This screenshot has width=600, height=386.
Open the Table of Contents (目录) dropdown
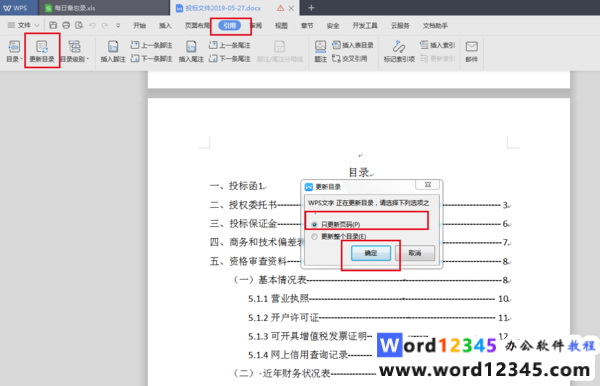pyautogui.click(x=14, y=51)
